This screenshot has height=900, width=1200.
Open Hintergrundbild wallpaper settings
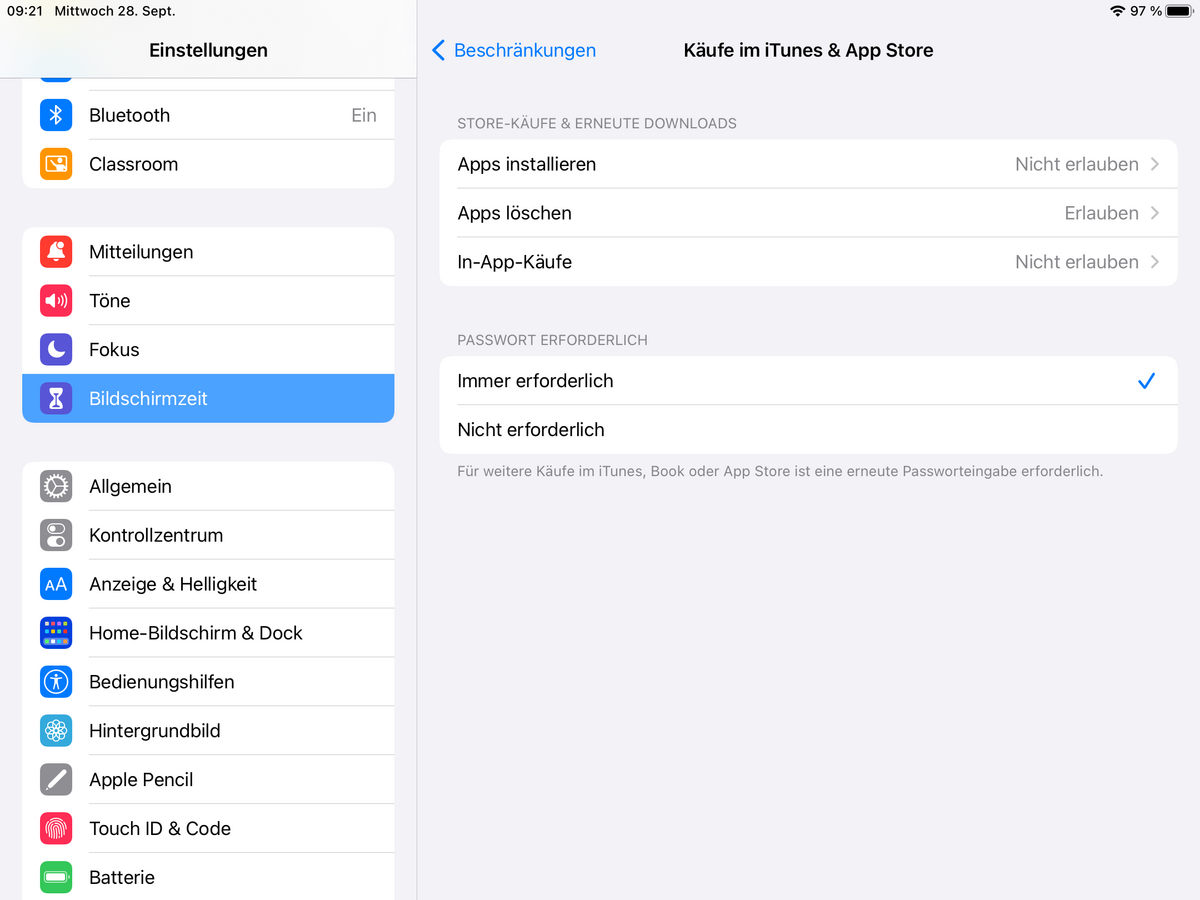[x=154, y=731]
